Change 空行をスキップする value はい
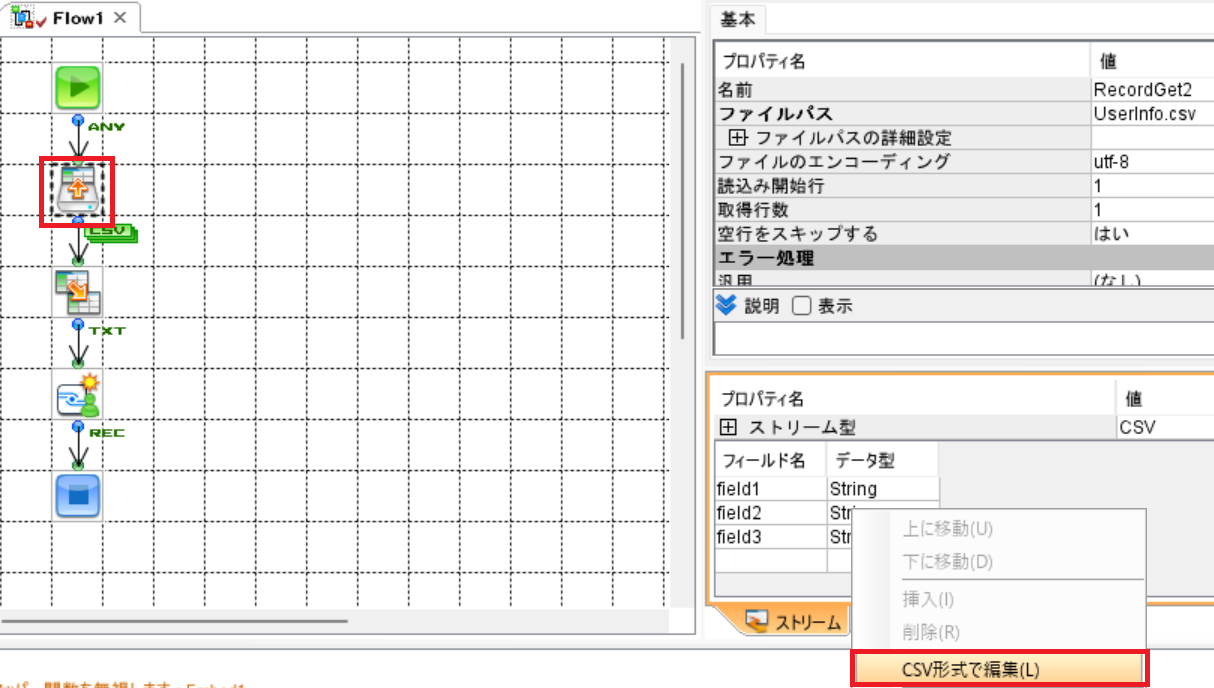Screen dimensions: 1214x688 tap(1152, 234)
